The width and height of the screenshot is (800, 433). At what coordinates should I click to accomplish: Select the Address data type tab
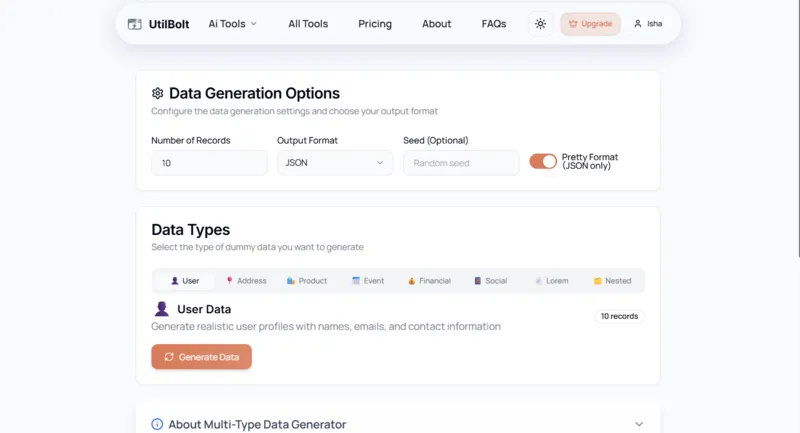(x=246, y=281)
